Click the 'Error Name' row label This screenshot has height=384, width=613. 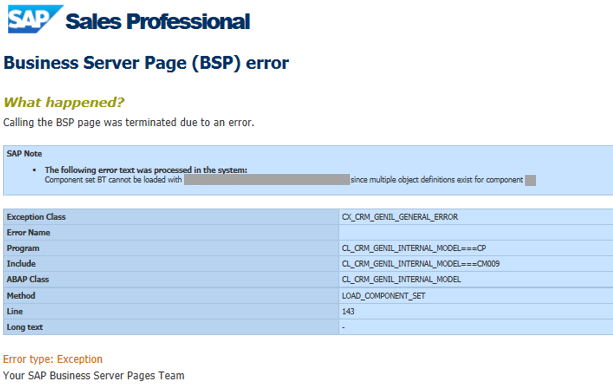point(28,233)
